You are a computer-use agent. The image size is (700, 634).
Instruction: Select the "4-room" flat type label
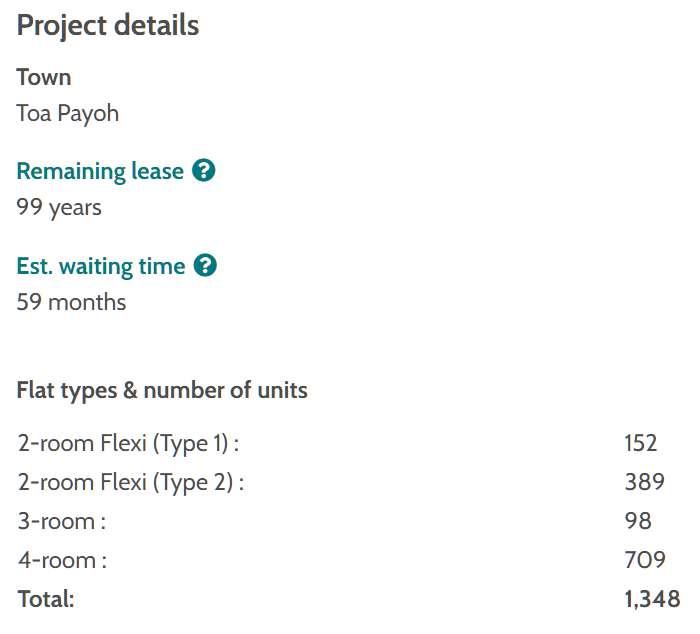(62, 560)
